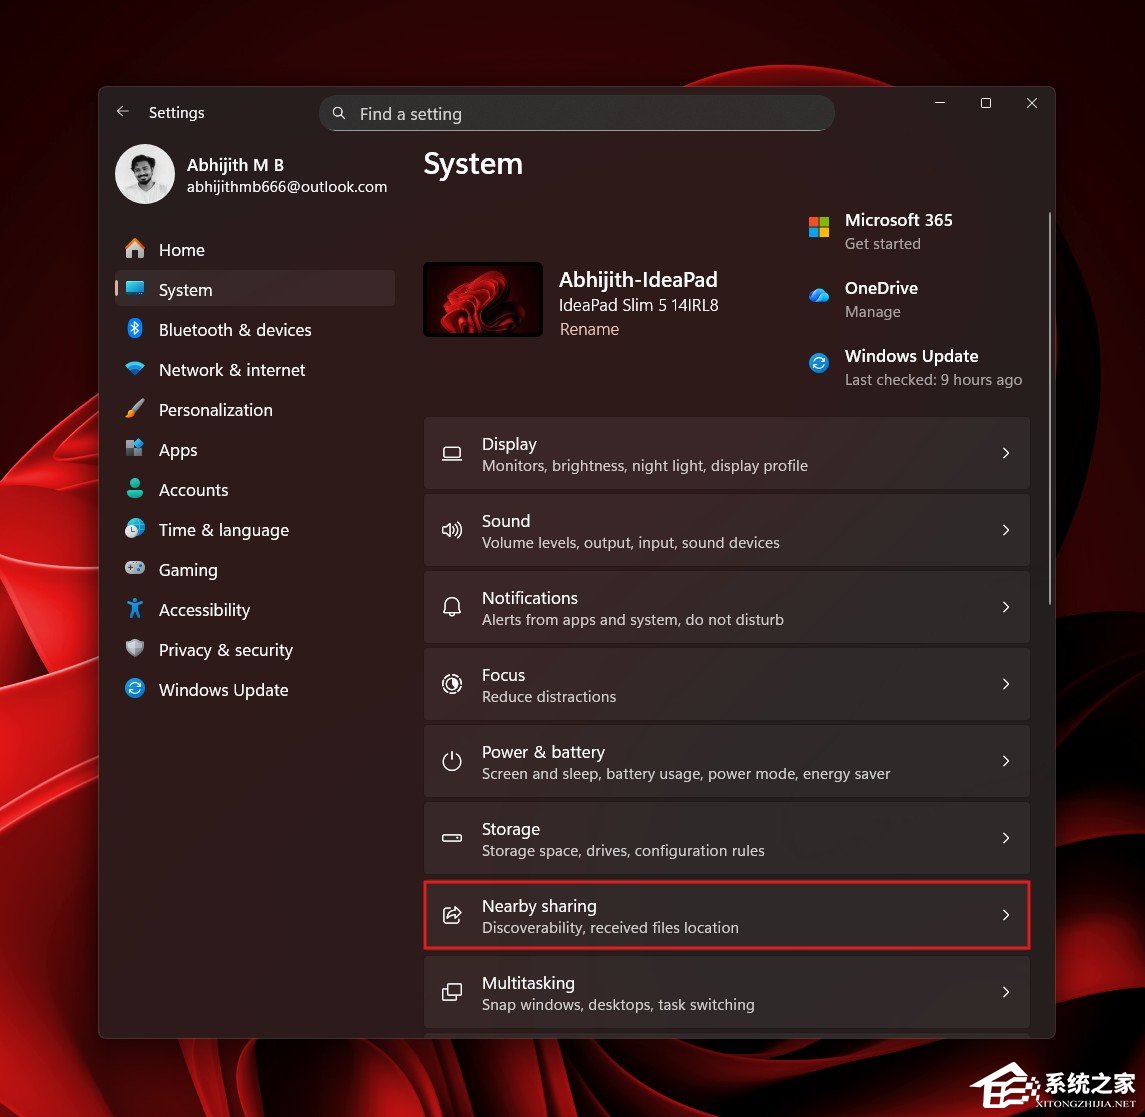Open the Accessibility label in the sidebar
The image size is (1145, 1117).
click(204, 610)
